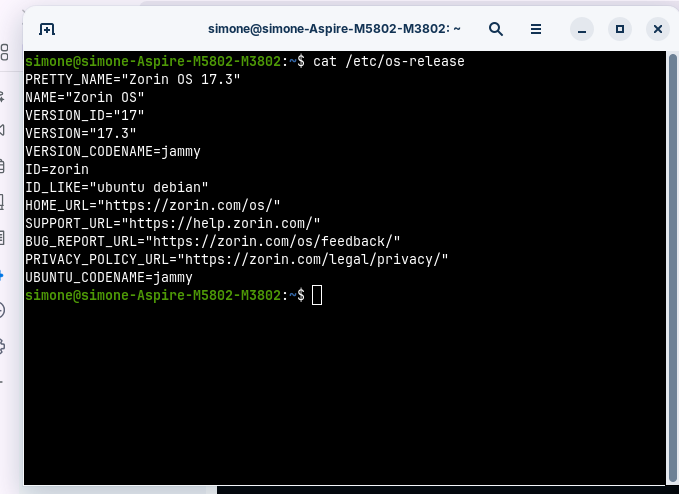Image resolution: width=679 pixels, height=494 pixels.
Task: Click the PRIVACY_POLICY_URL line
Action: pos(236,259)
